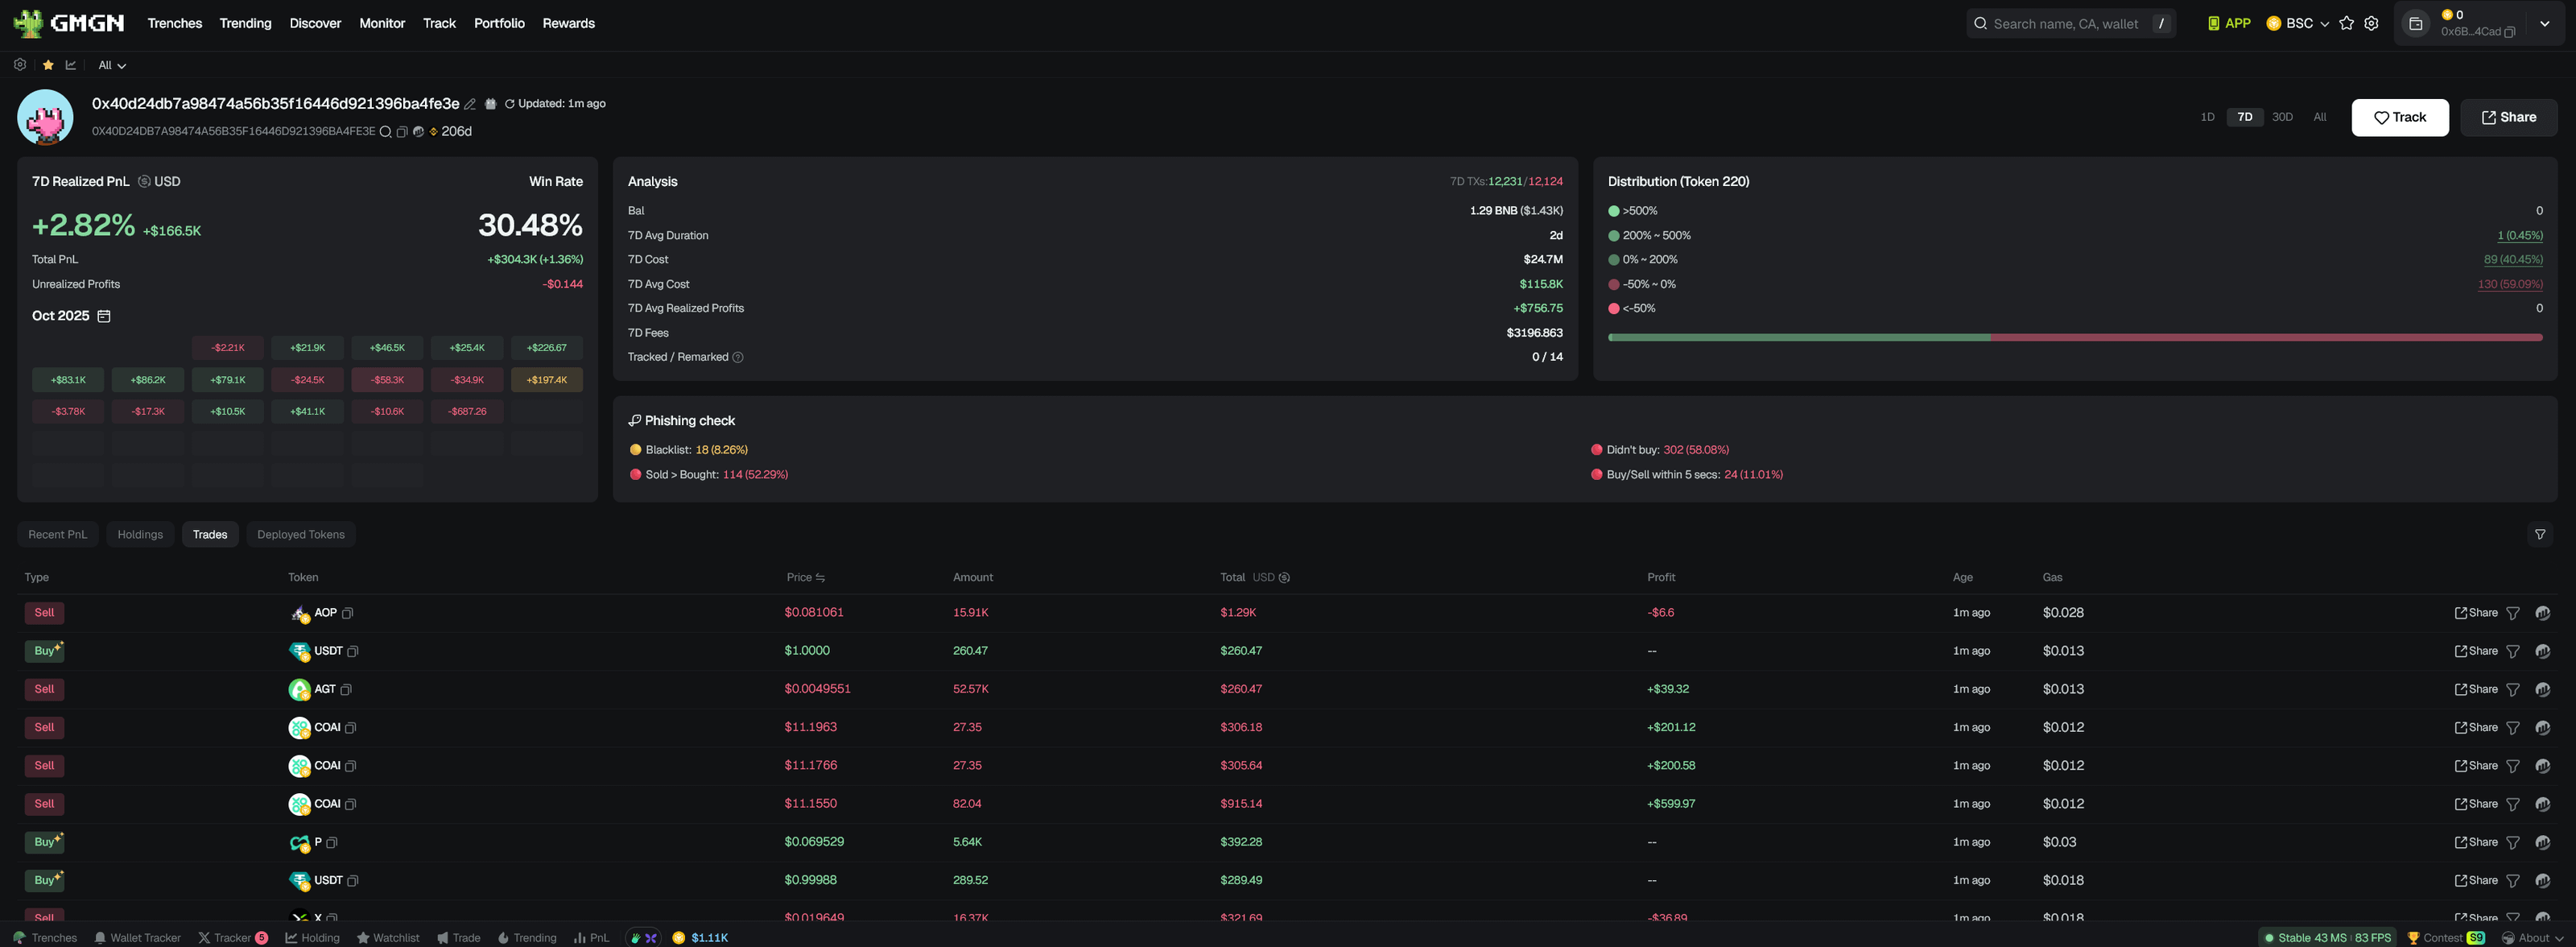The height and width of the screenshot is (947, 2576).
Task: Select the 30D time range
Action: tap(2282, 117)
